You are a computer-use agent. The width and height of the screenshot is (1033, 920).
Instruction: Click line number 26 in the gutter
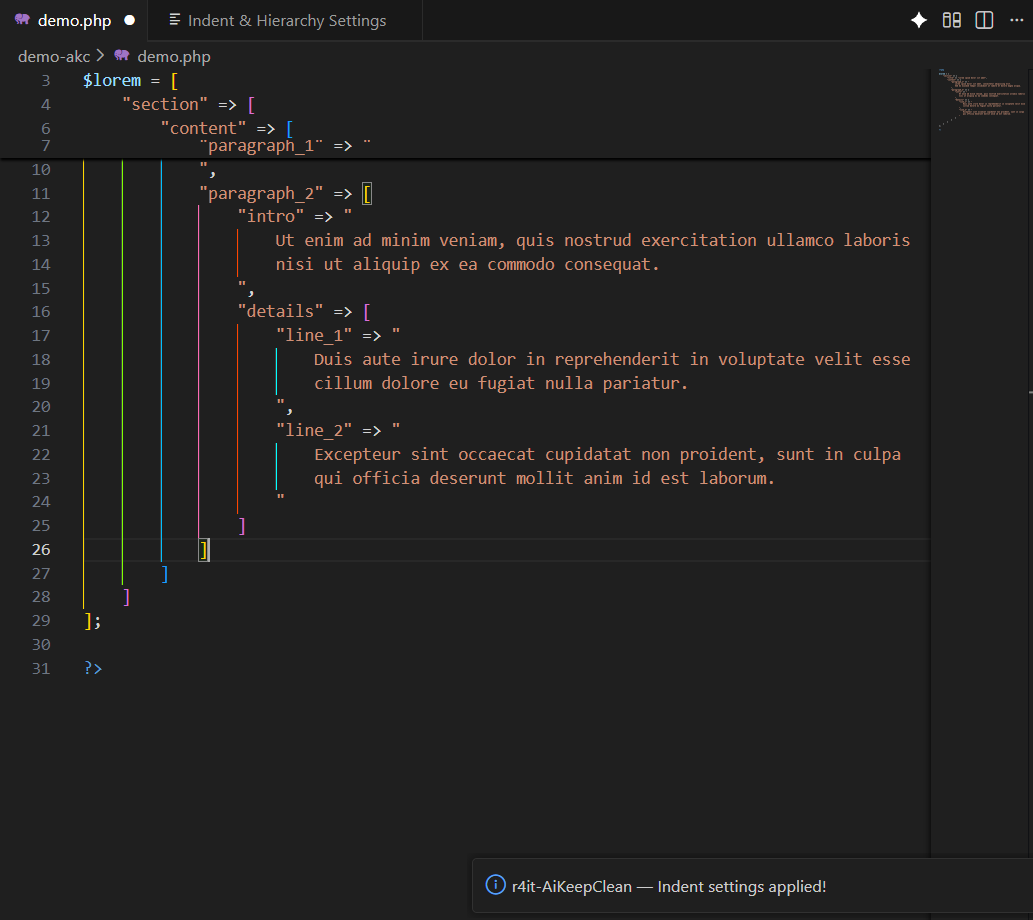coord(40,549)
